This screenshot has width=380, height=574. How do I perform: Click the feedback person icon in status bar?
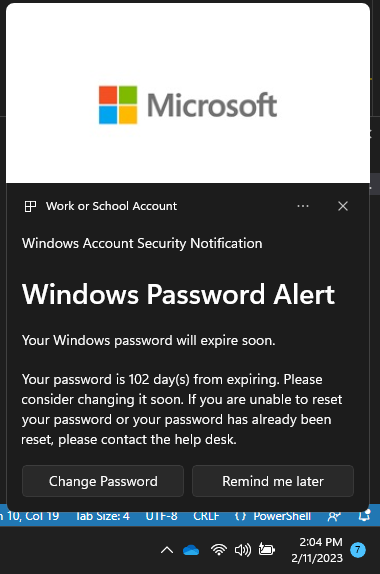[x=334, y=516]
